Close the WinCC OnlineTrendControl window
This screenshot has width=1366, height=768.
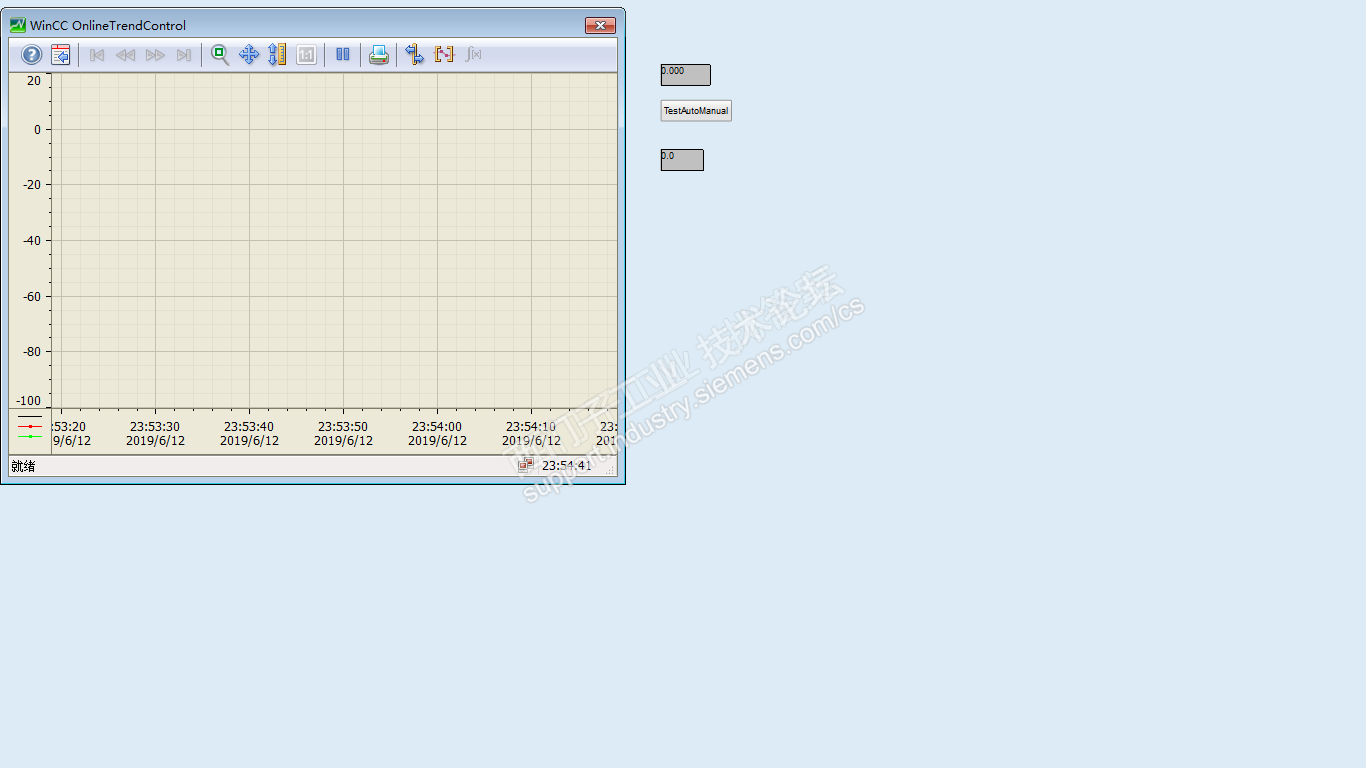600,25
